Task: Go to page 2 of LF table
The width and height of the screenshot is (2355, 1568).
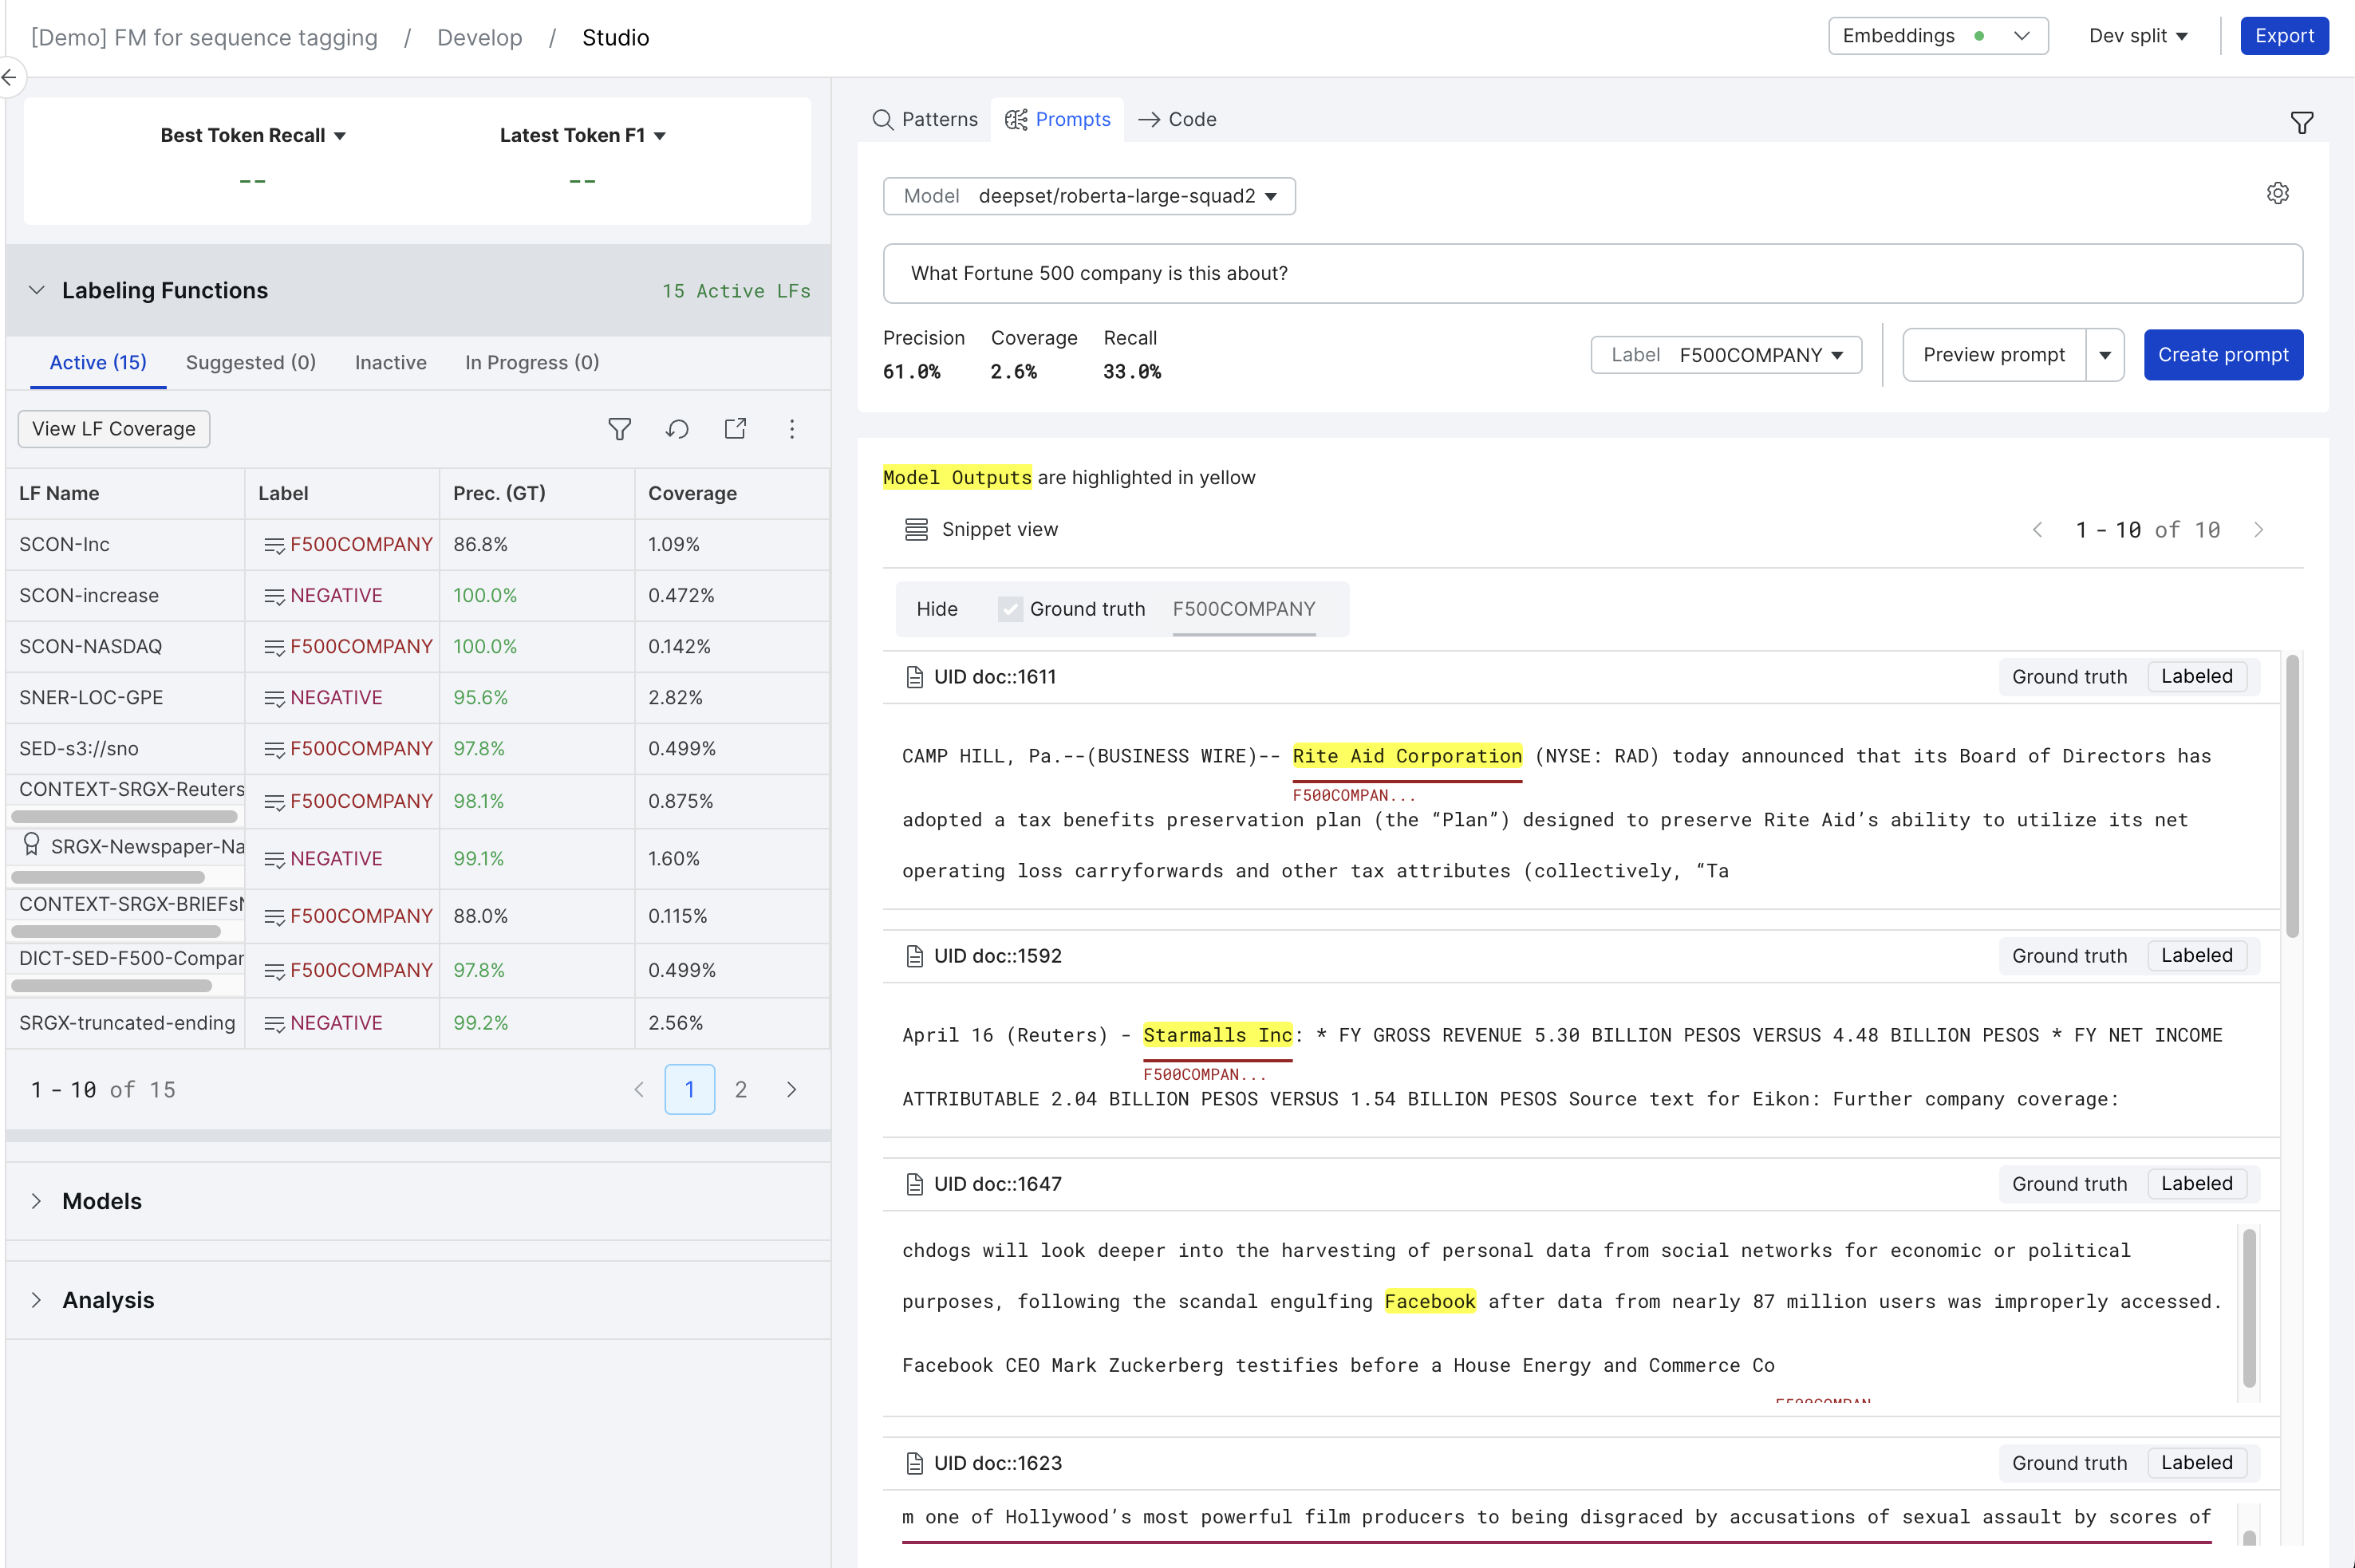Action: (x=741, y=1089)
